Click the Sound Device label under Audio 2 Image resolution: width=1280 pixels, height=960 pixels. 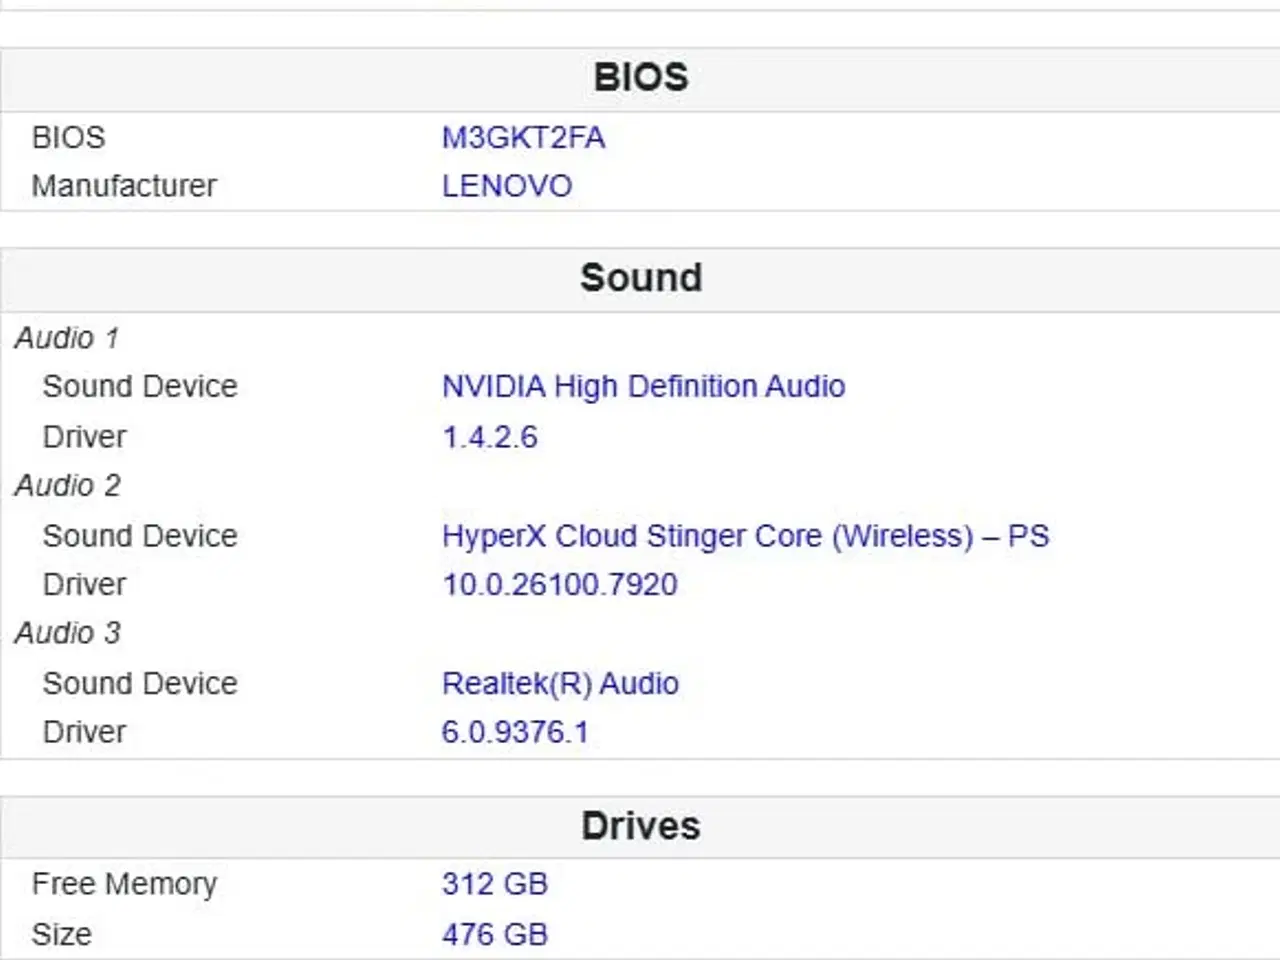click(140, 536)
